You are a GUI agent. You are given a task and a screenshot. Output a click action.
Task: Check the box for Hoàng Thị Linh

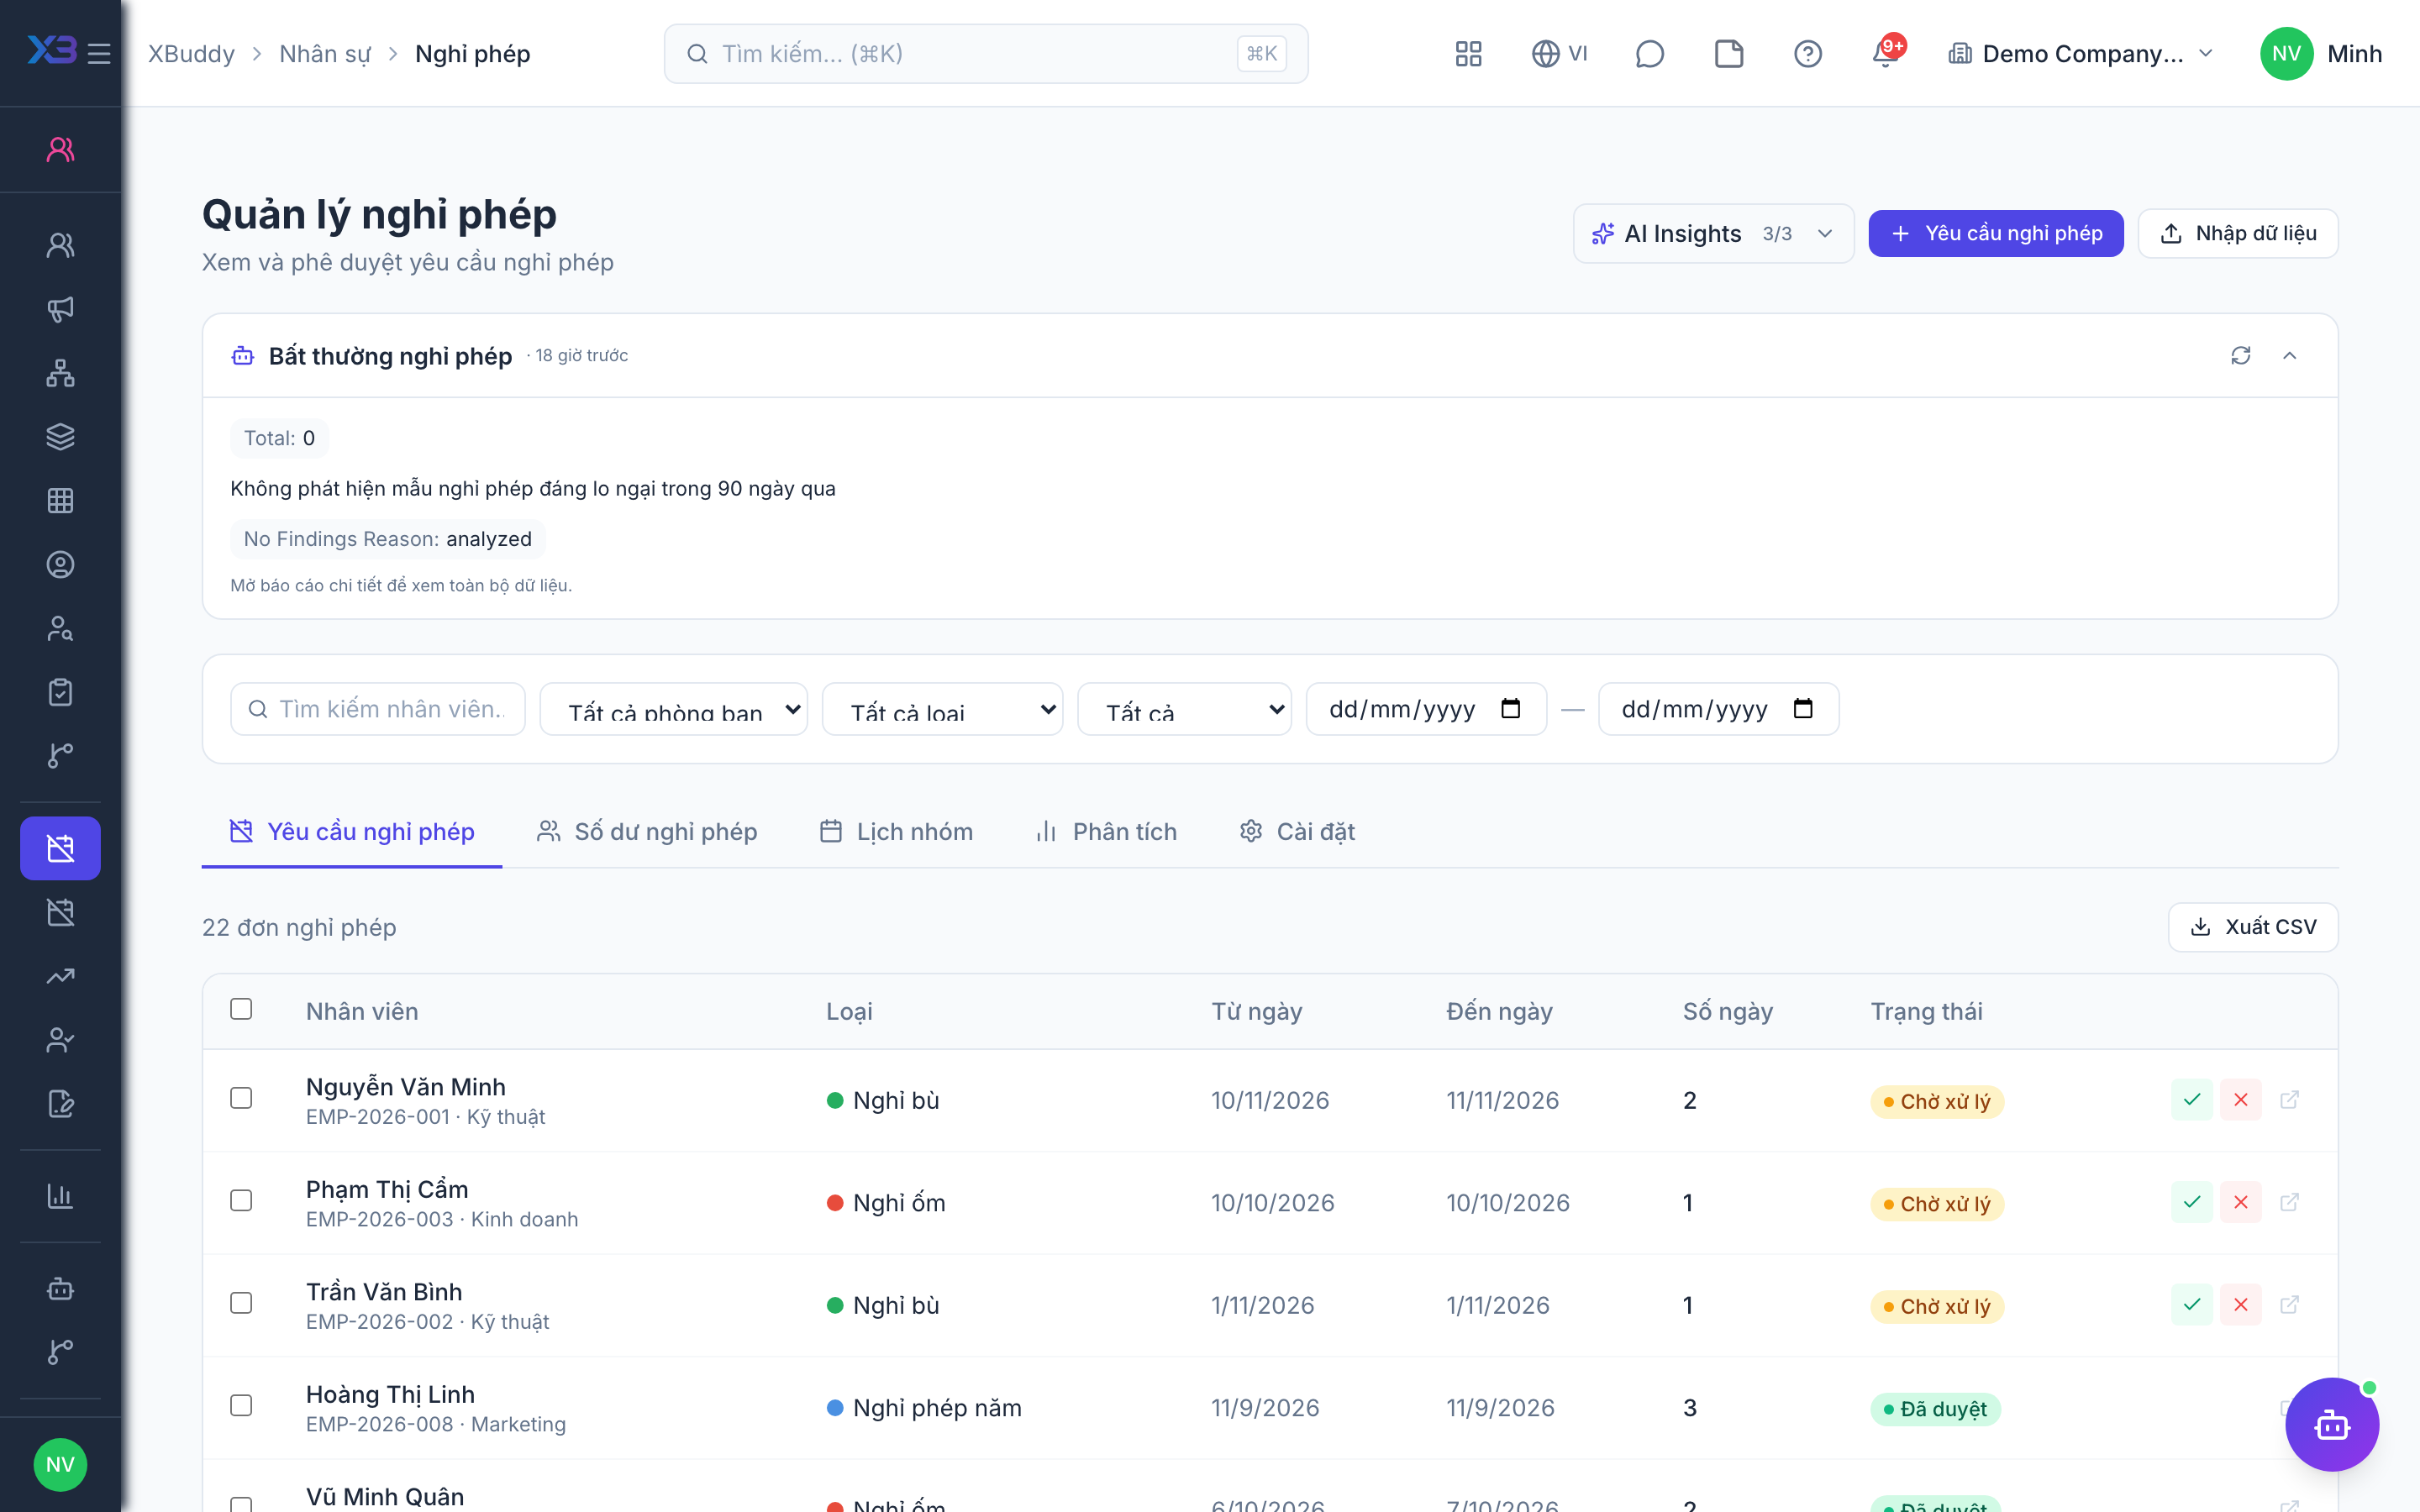241,1405
